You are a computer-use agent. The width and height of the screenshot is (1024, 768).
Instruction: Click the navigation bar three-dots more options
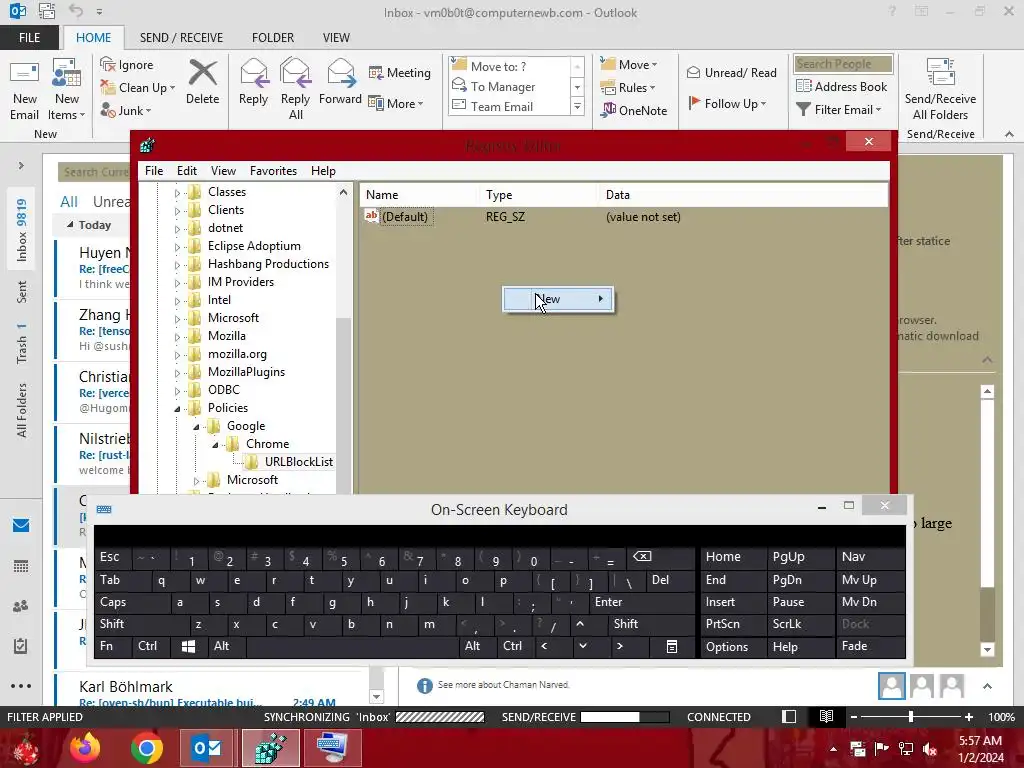click(21, 686)
